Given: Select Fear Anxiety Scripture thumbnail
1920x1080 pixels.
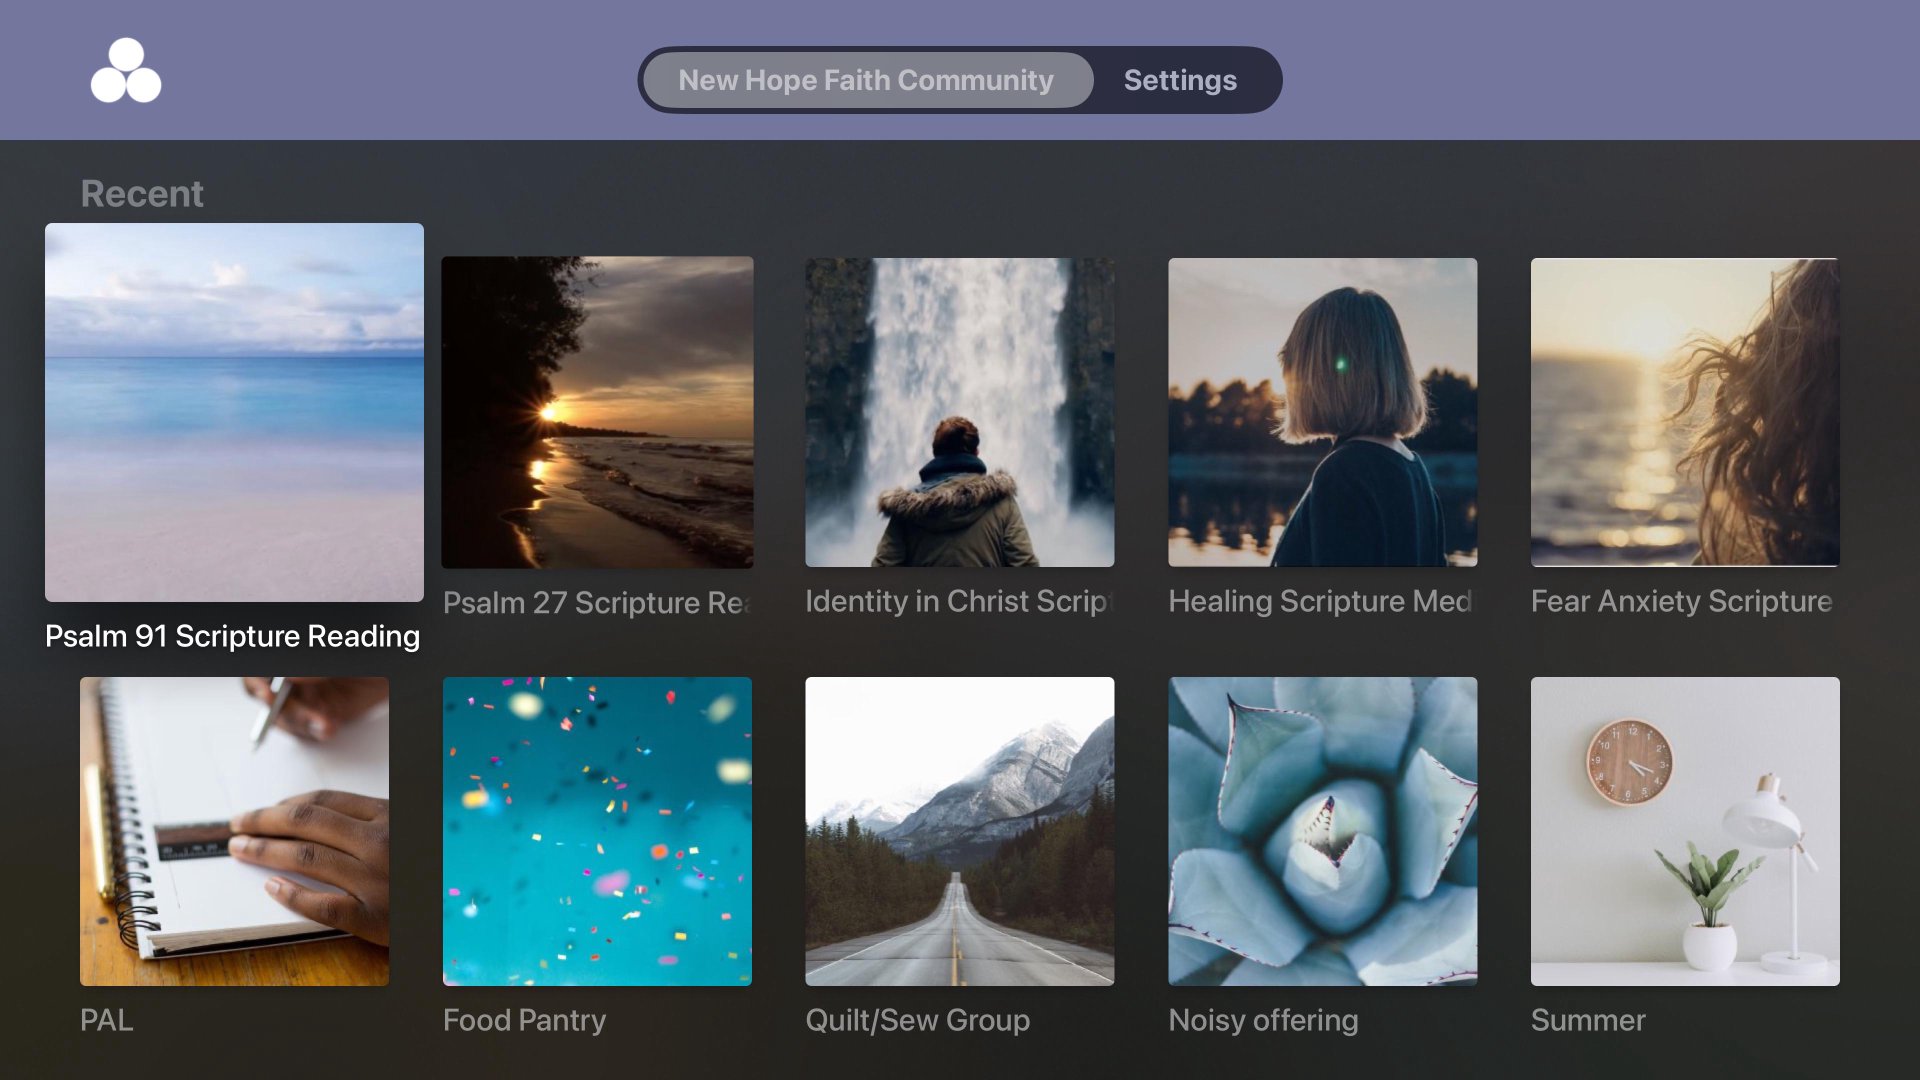Looking at the screenshot, I should coord(1685,412).
